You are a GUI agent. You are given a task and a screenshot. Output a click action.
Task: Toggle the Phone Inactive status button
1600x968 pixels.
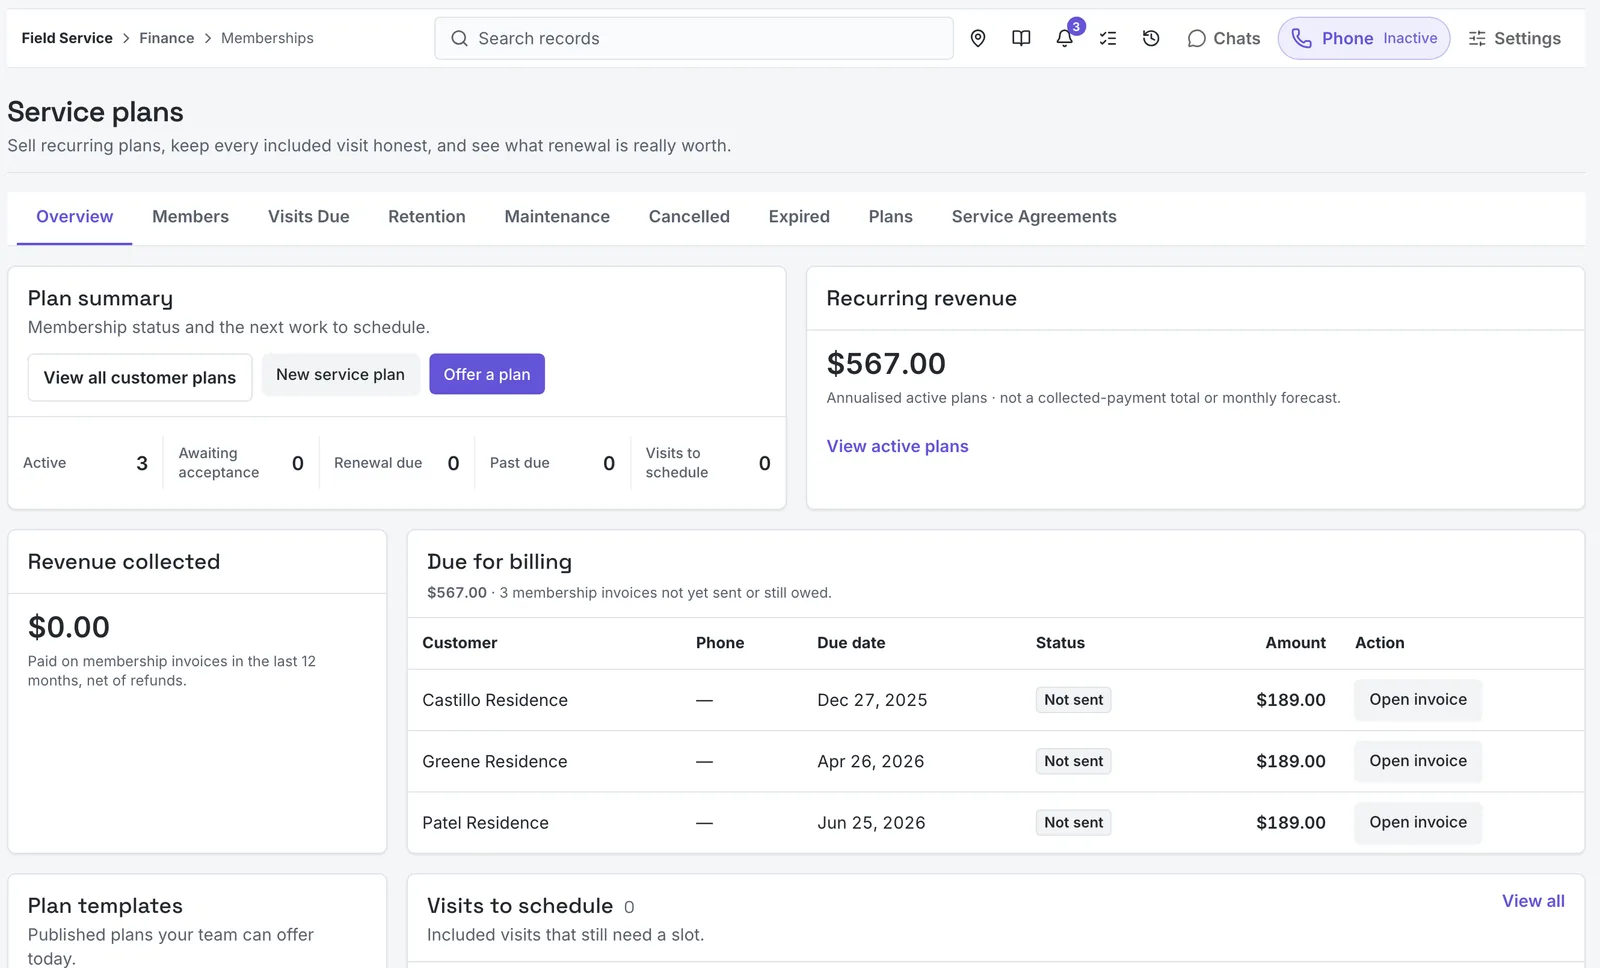pyautogui.click(x=1364, y=38)
